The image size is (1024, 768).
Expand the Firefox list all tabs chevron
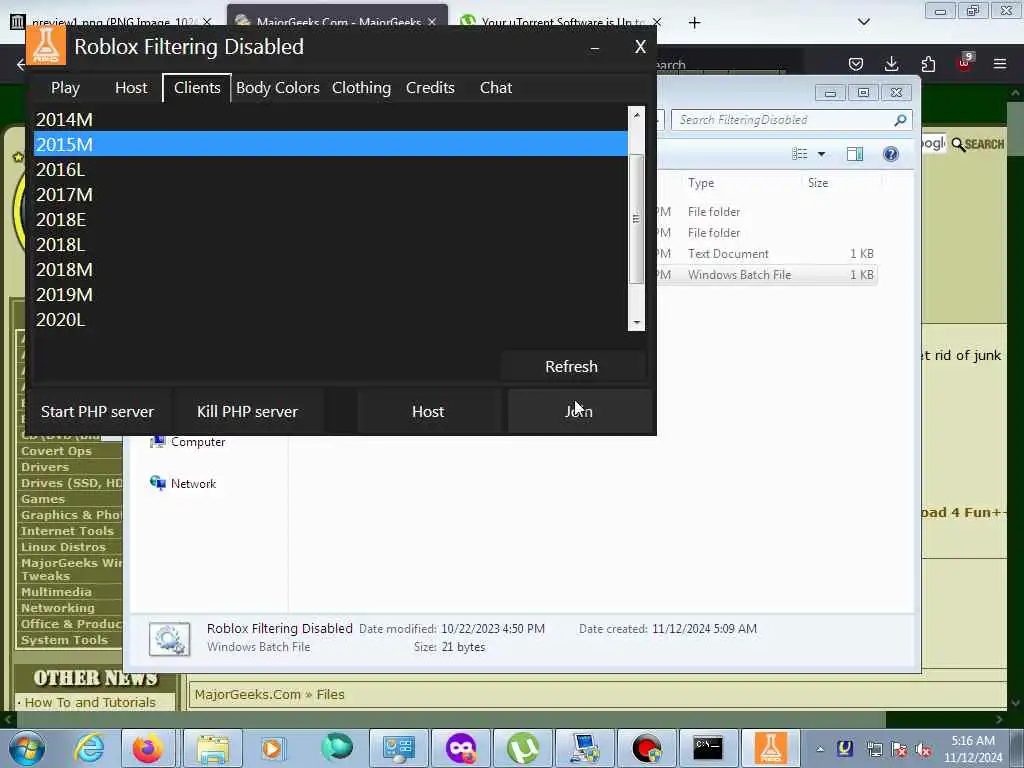click(863, 22)
